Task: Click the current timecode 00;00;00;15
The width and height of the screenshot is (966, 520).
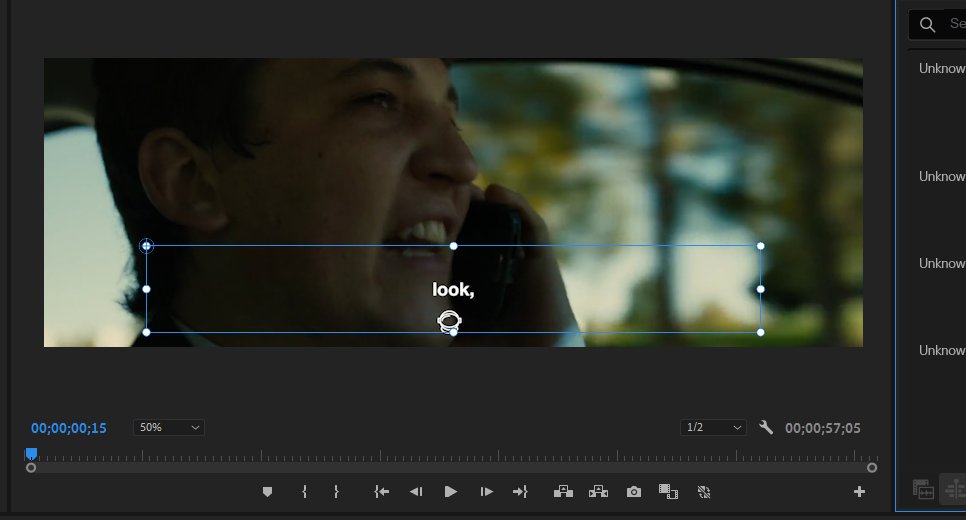Action: click(x=68, y=428)
